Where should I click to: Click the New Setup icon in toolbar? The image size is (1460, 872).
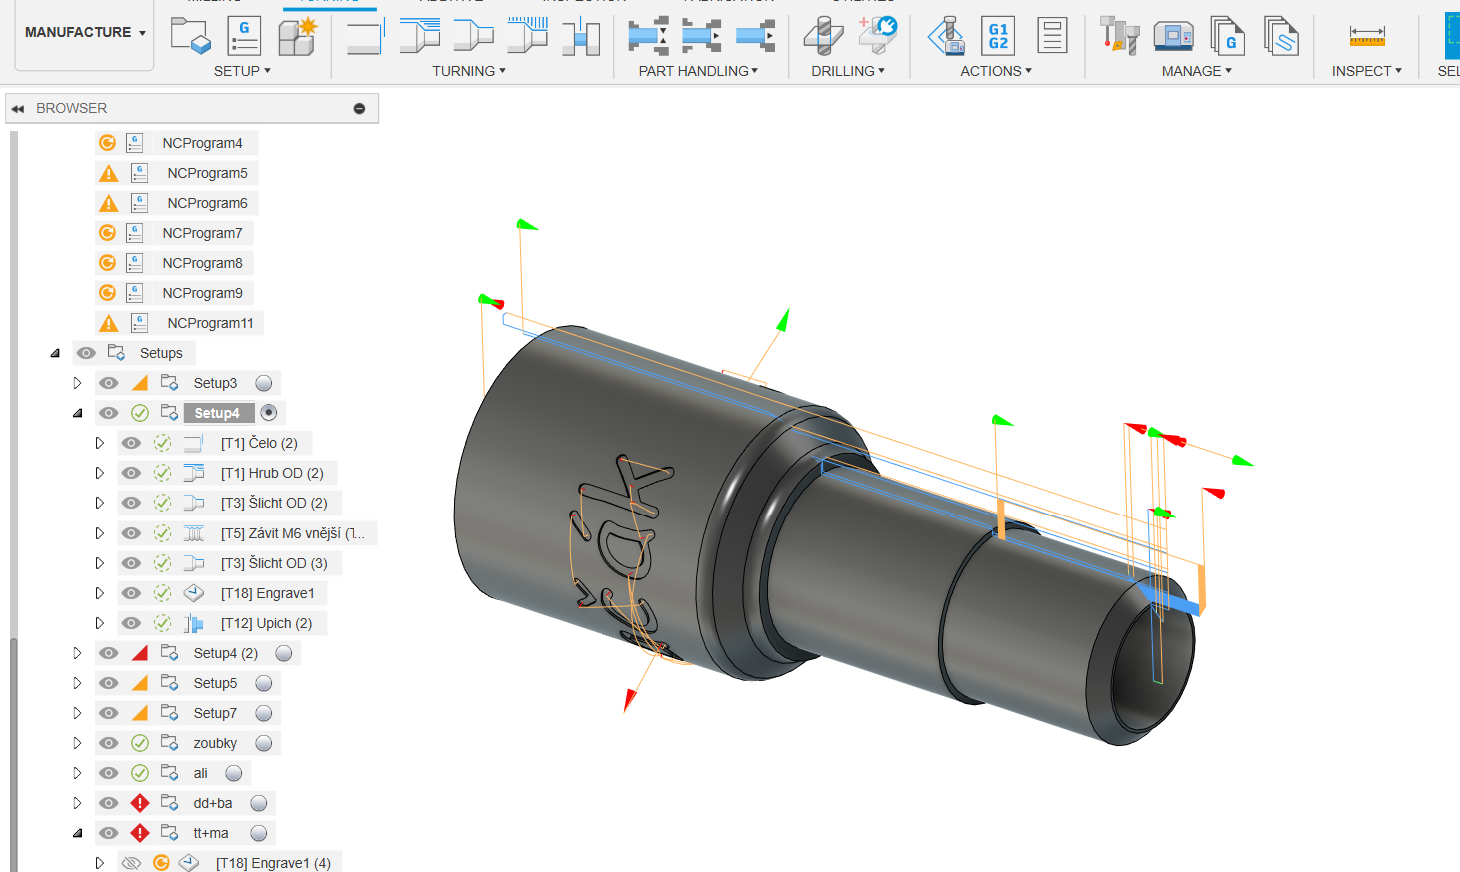click(190, 36)
